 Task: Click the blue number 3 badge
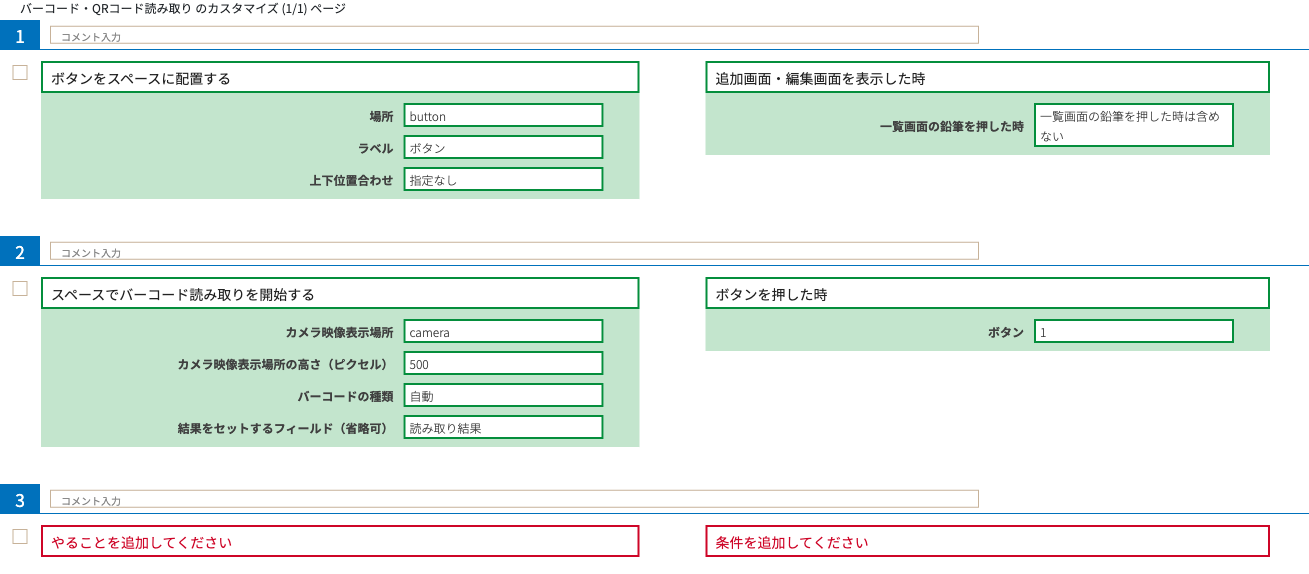coord(20,500)
